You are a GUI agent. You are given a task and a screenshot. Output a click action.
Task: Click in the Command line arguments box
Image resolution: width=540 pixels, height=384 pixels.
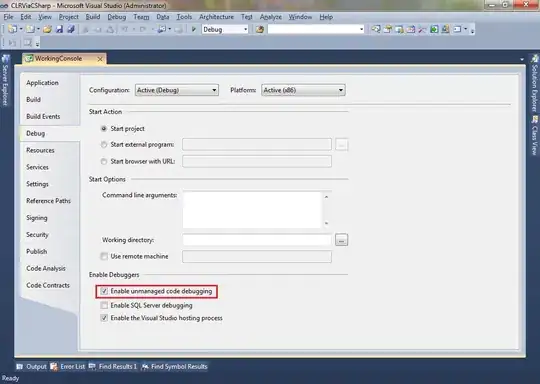click(x=252, y=210)
